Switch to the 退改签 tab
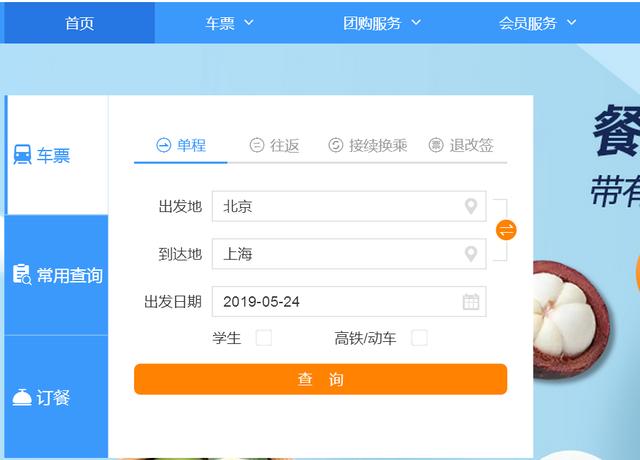The image size is (640, 460). pos(461,146)
